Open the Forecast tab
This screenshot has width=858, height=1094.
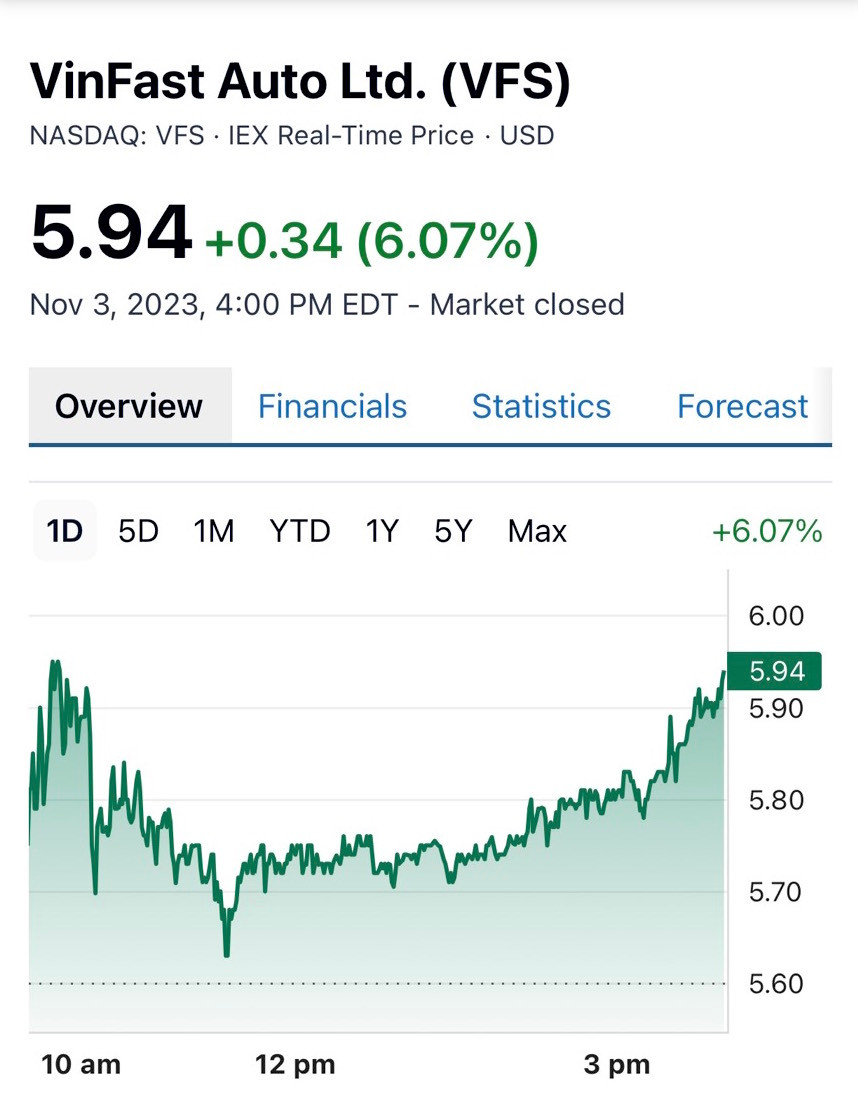[742, 406]
